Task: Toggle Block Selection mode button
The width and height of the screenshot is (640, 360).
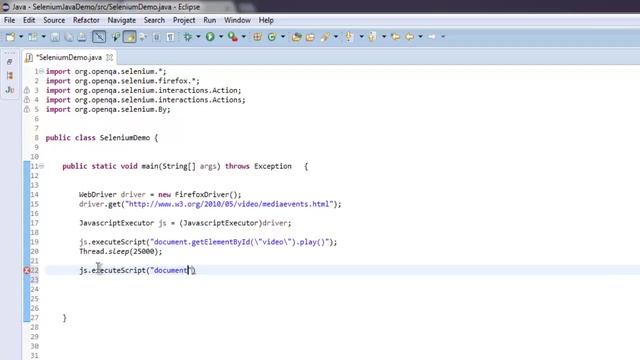Action: 157,37
